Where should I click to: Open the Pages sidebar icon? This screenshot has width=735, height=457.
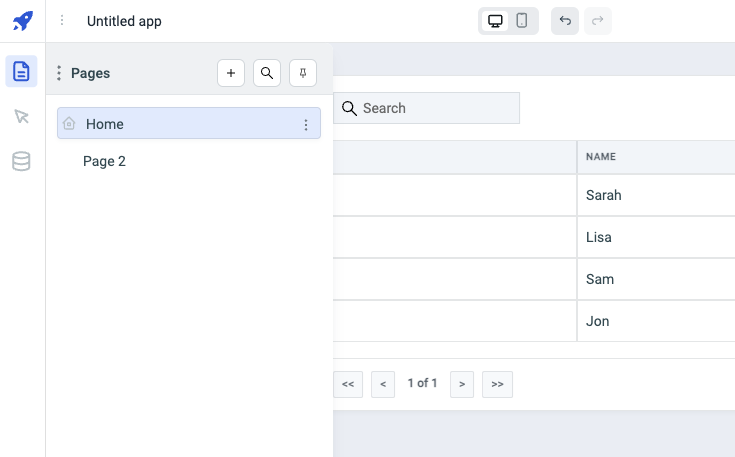tap(22, 71)
